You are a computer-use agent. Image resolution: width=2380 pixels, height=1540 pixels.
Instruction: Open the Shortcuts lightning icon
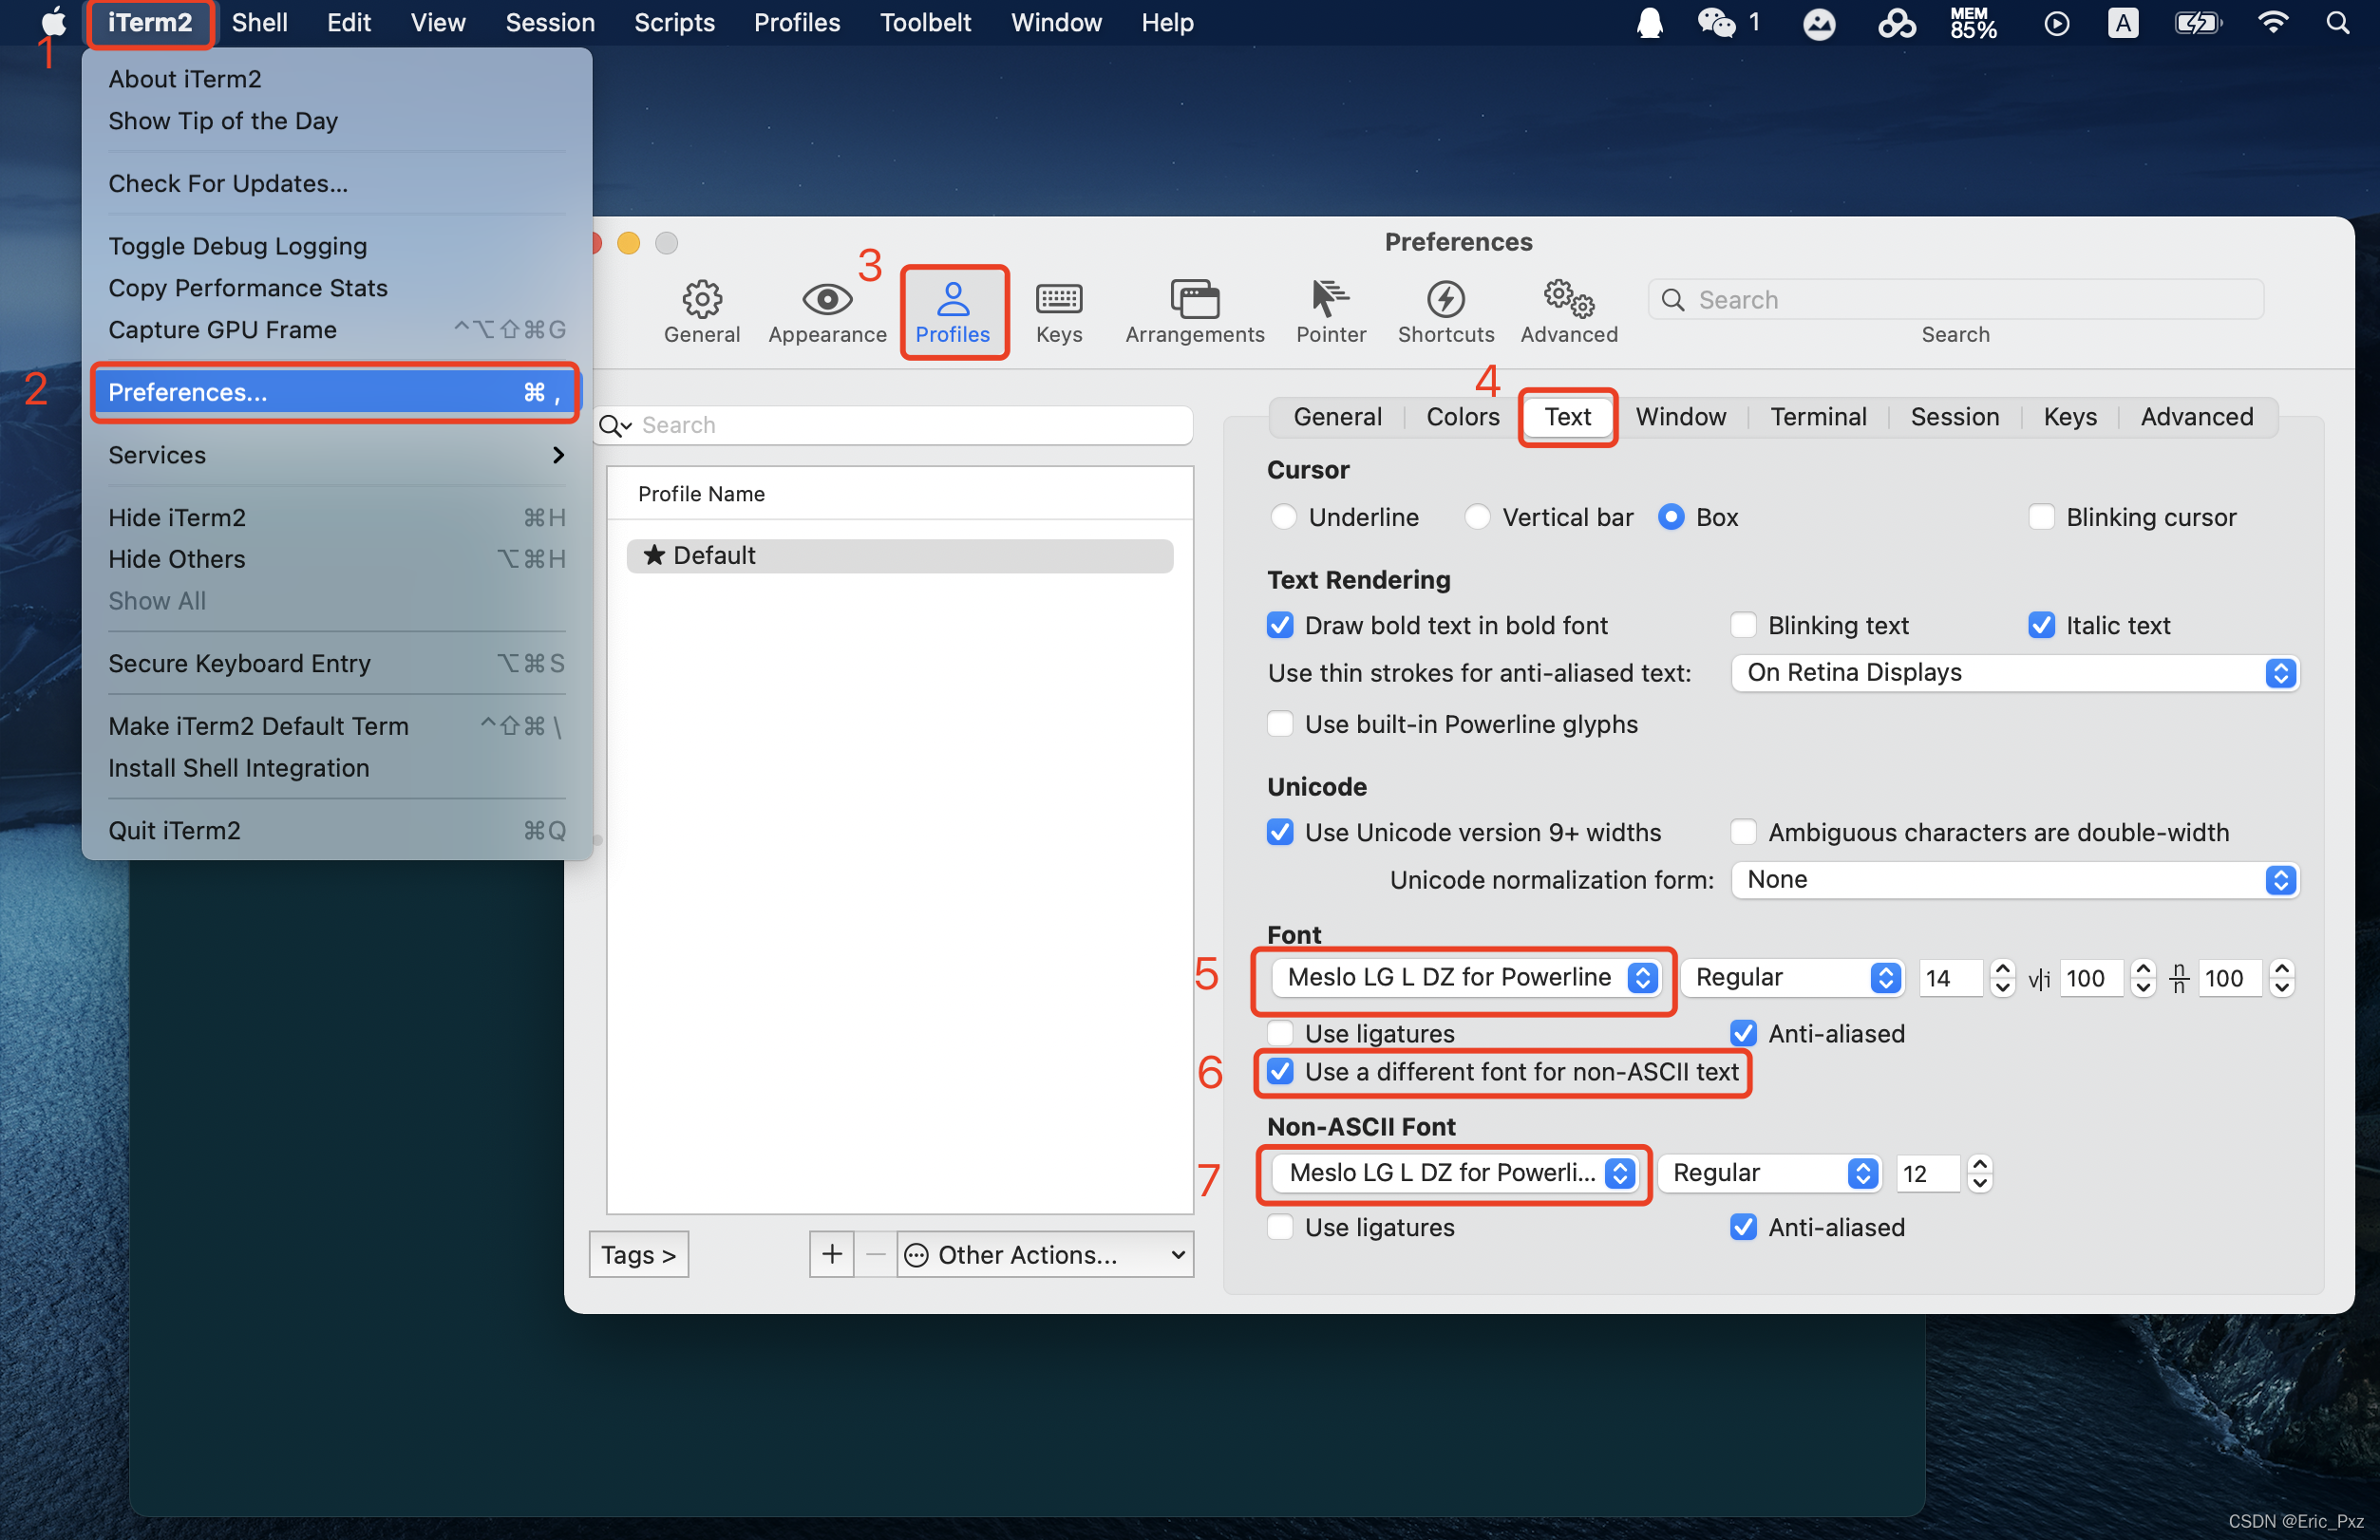[1445, 311]
